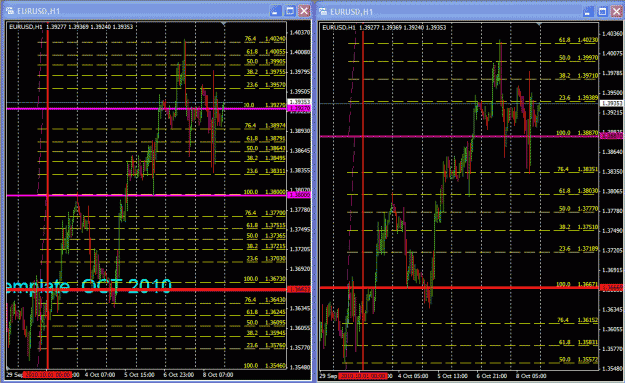Close the left EURUSD,H1 chart window
Screen dimensions: 625x383
click(x=305, y=11)
